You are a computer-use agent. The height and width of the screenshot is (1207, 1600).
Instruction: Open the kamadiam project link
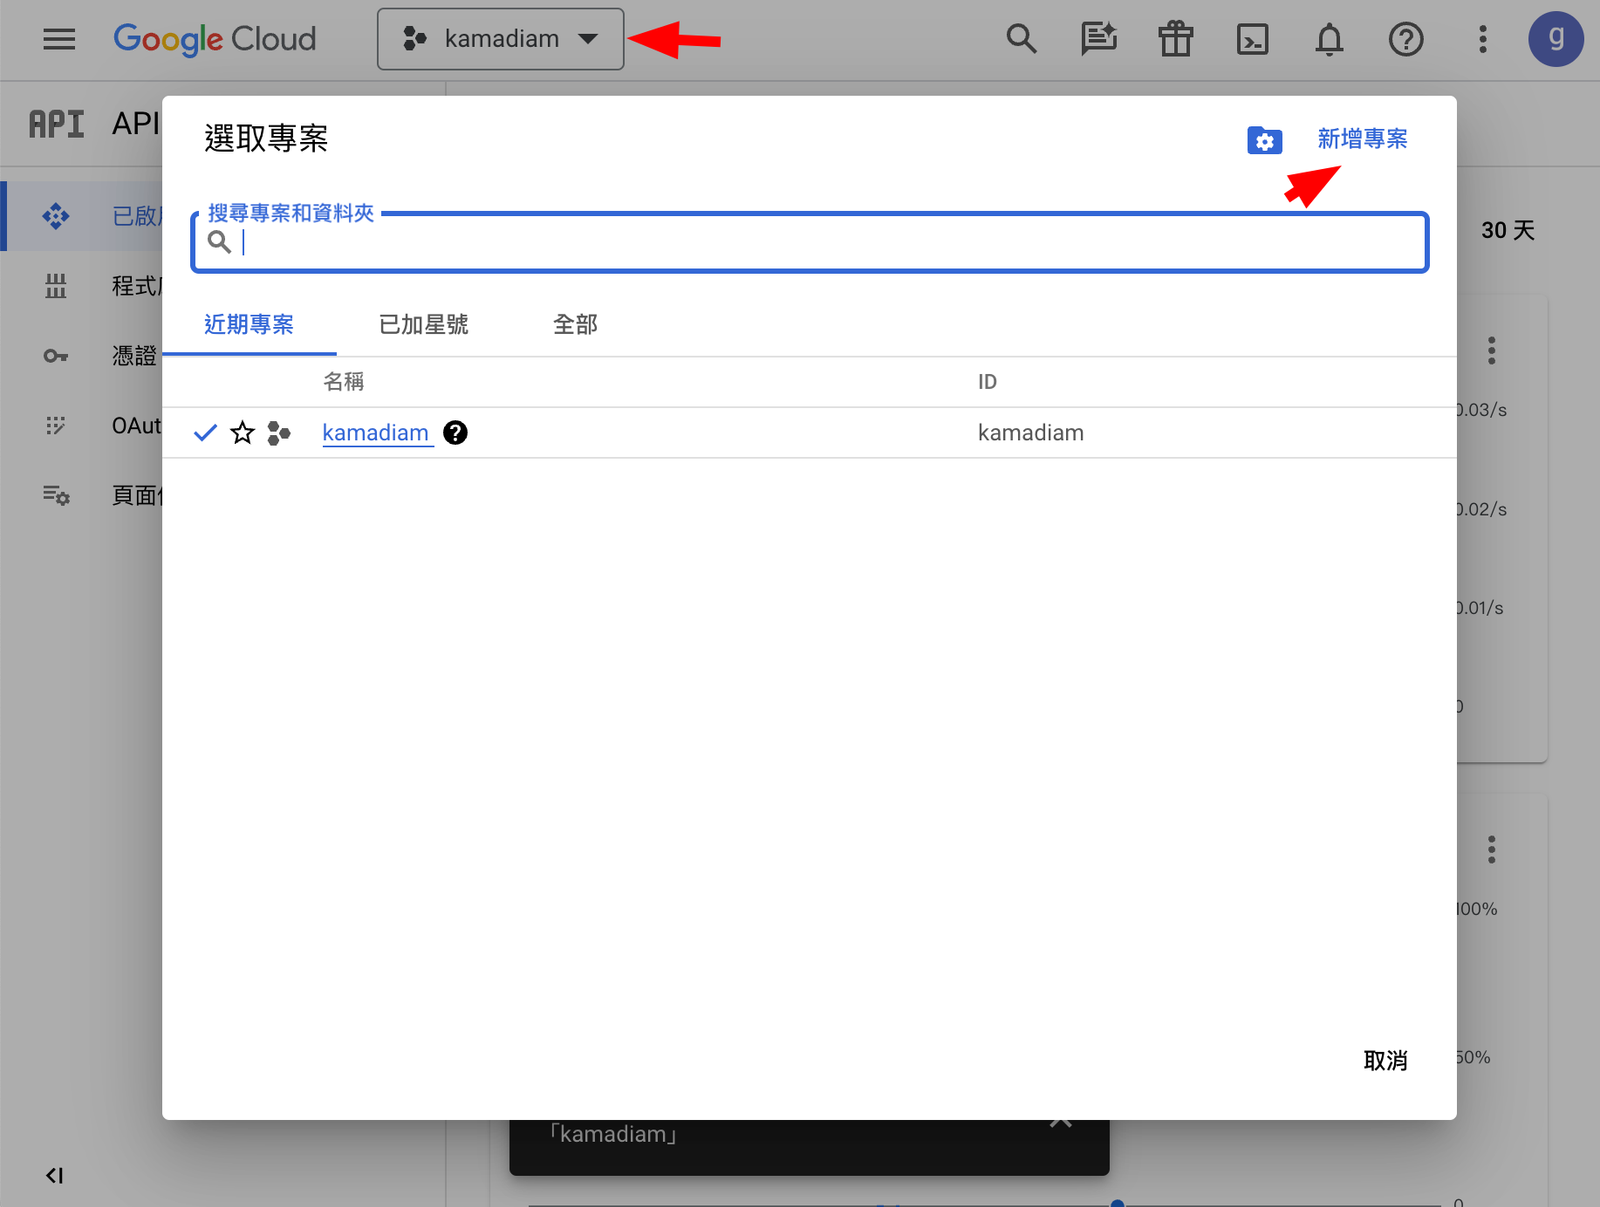(375, 433)
